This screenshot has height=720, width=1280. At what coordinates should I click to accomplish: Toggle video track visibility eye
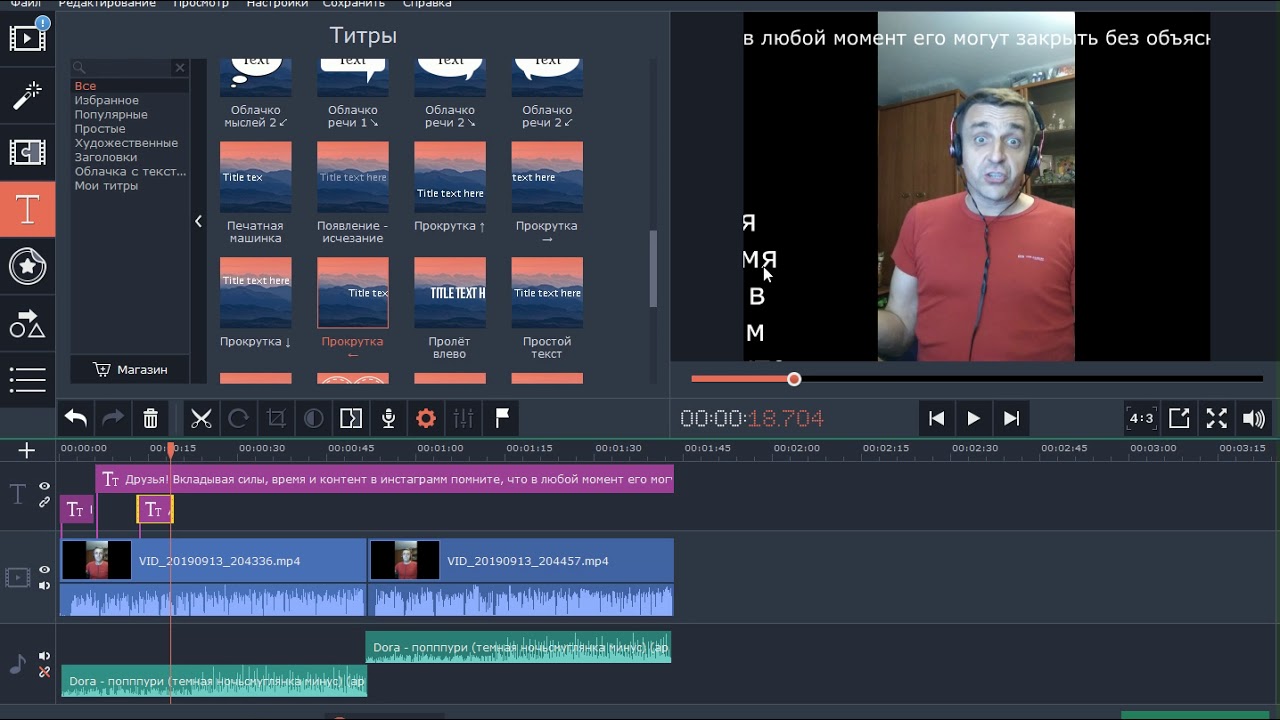(44, 570)
